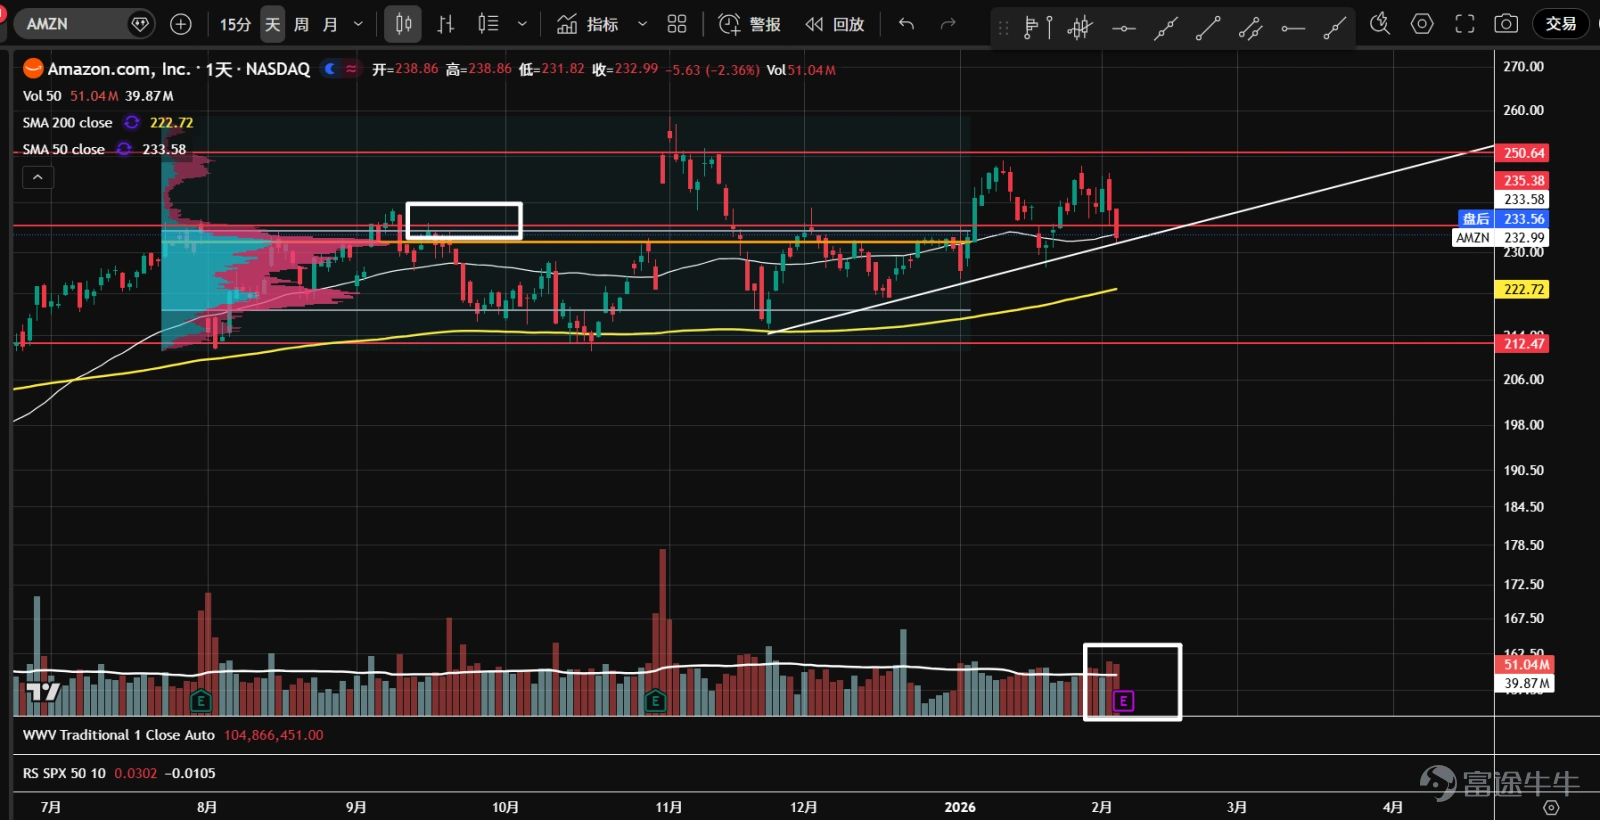Select the WWV Traditional indicator legend

(x=119, y=735)
